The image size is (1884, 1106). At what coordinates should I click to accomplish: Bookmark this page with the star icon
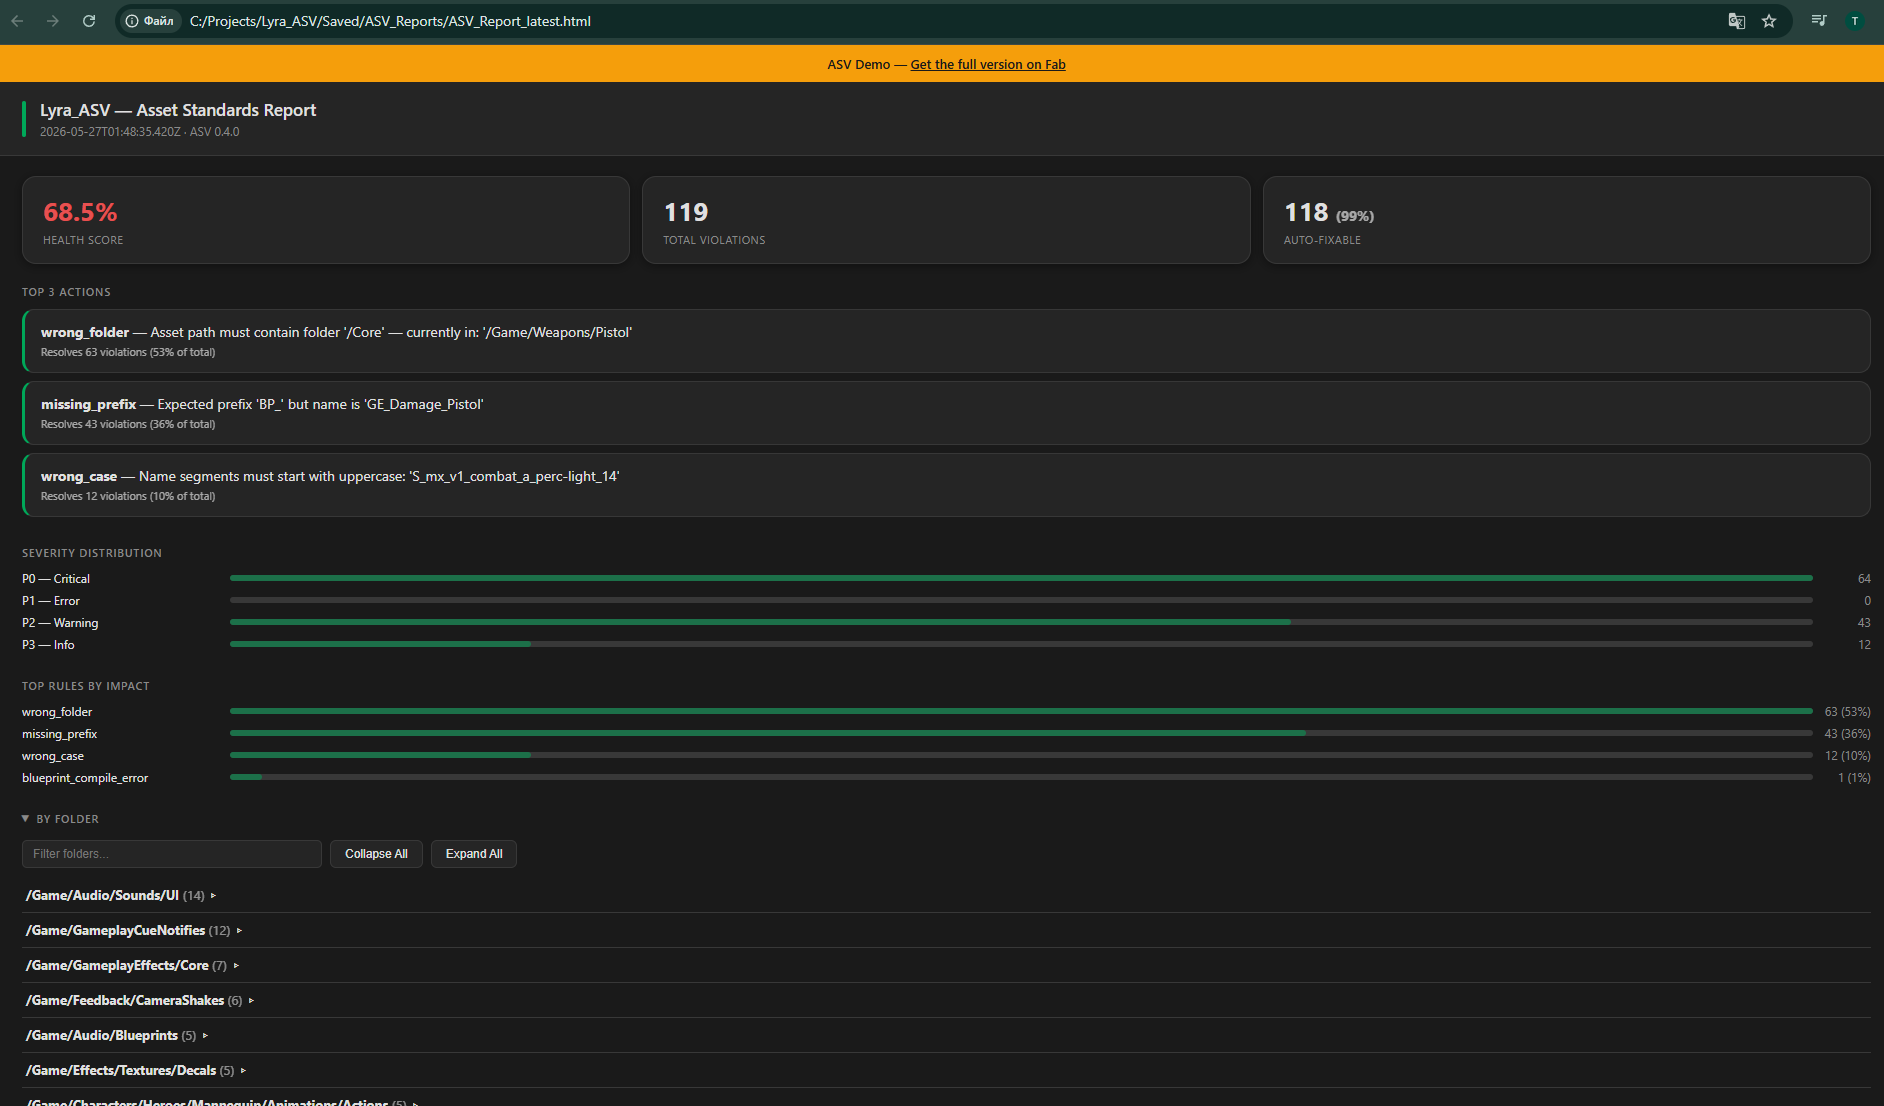(x=1769, y=21)
